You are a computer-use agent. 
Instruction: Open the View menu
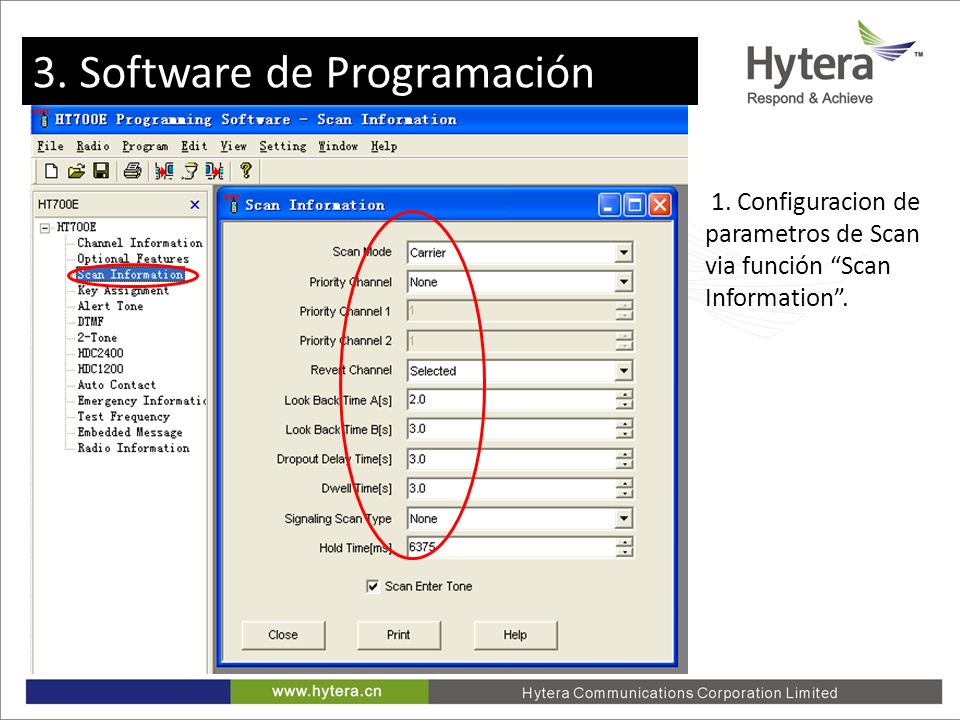pos(233,146)
